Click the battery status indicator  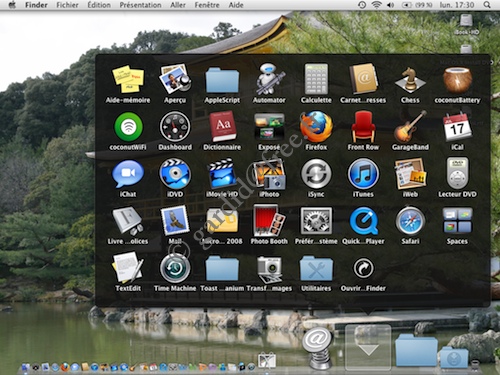pyautogui.click(x=416, y=5)
